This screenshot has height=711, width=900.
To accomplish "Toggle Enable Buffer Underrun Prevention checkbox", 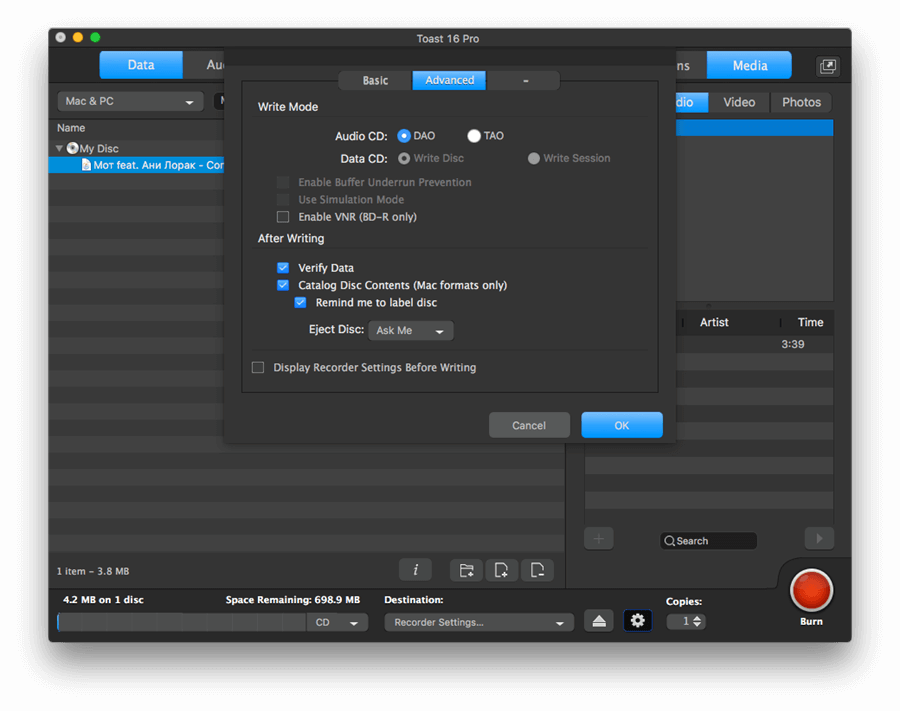I will click(x=283, y=182).
